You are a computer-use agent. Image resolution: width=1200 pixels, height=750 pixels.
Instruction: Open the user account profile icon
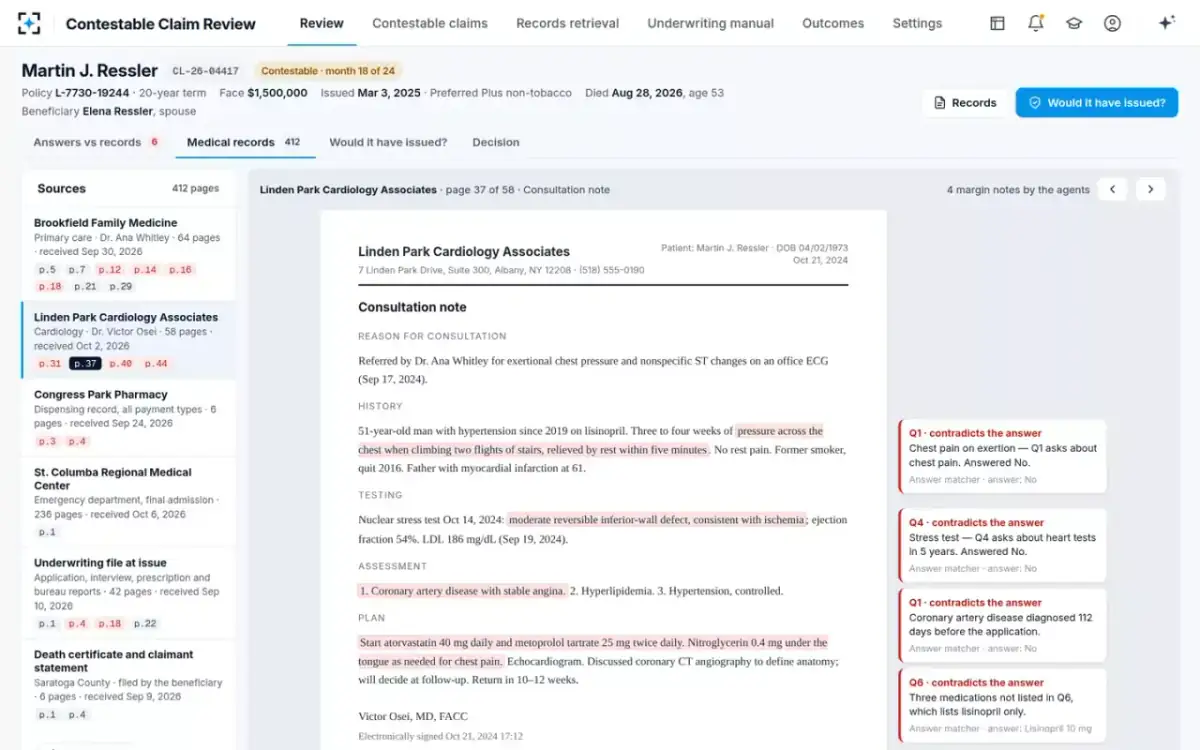(1112, 23)
